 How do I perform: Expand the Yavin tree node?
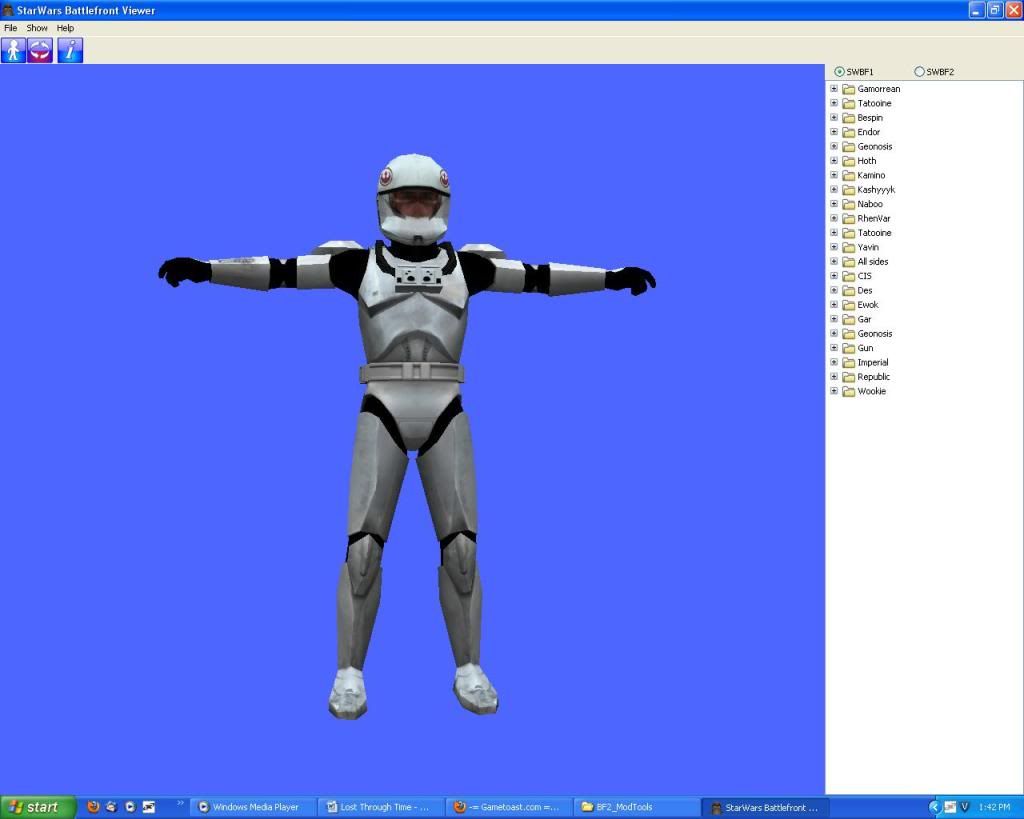point(834,247)
